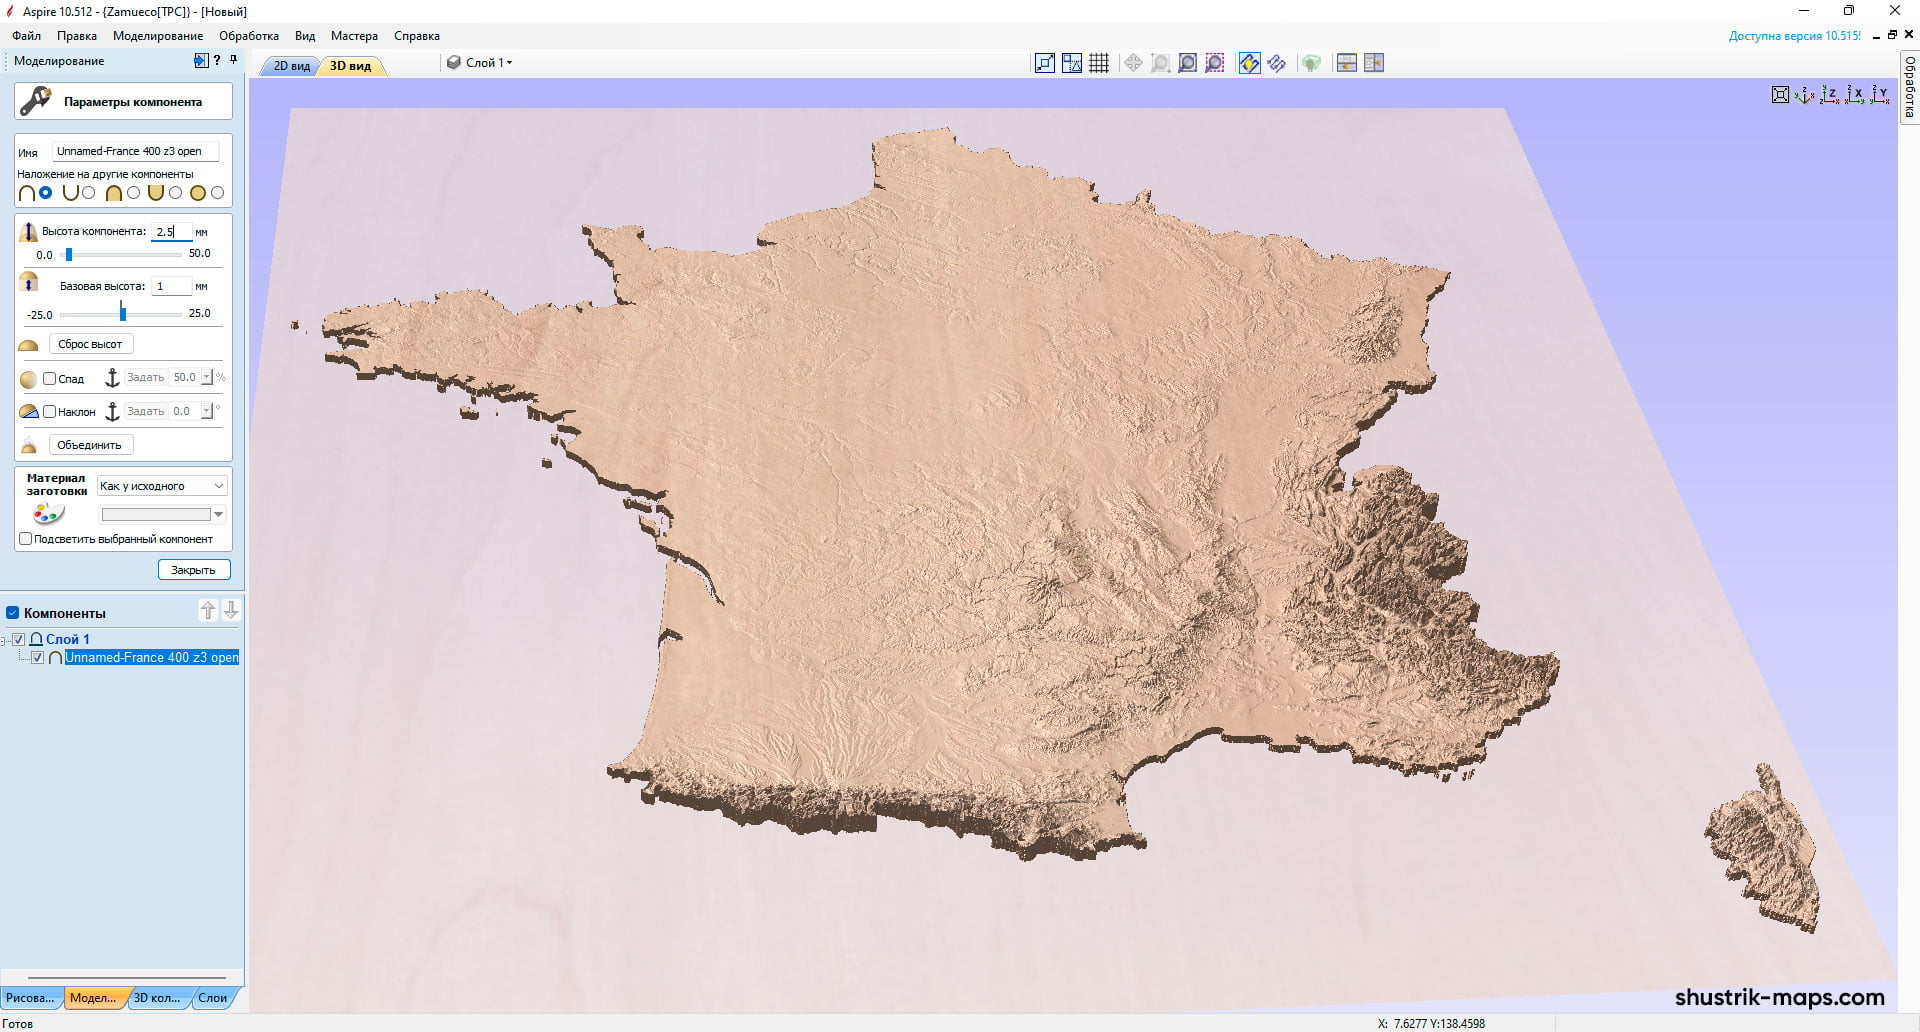Open the Обработка side tab

click(1909, 87)
